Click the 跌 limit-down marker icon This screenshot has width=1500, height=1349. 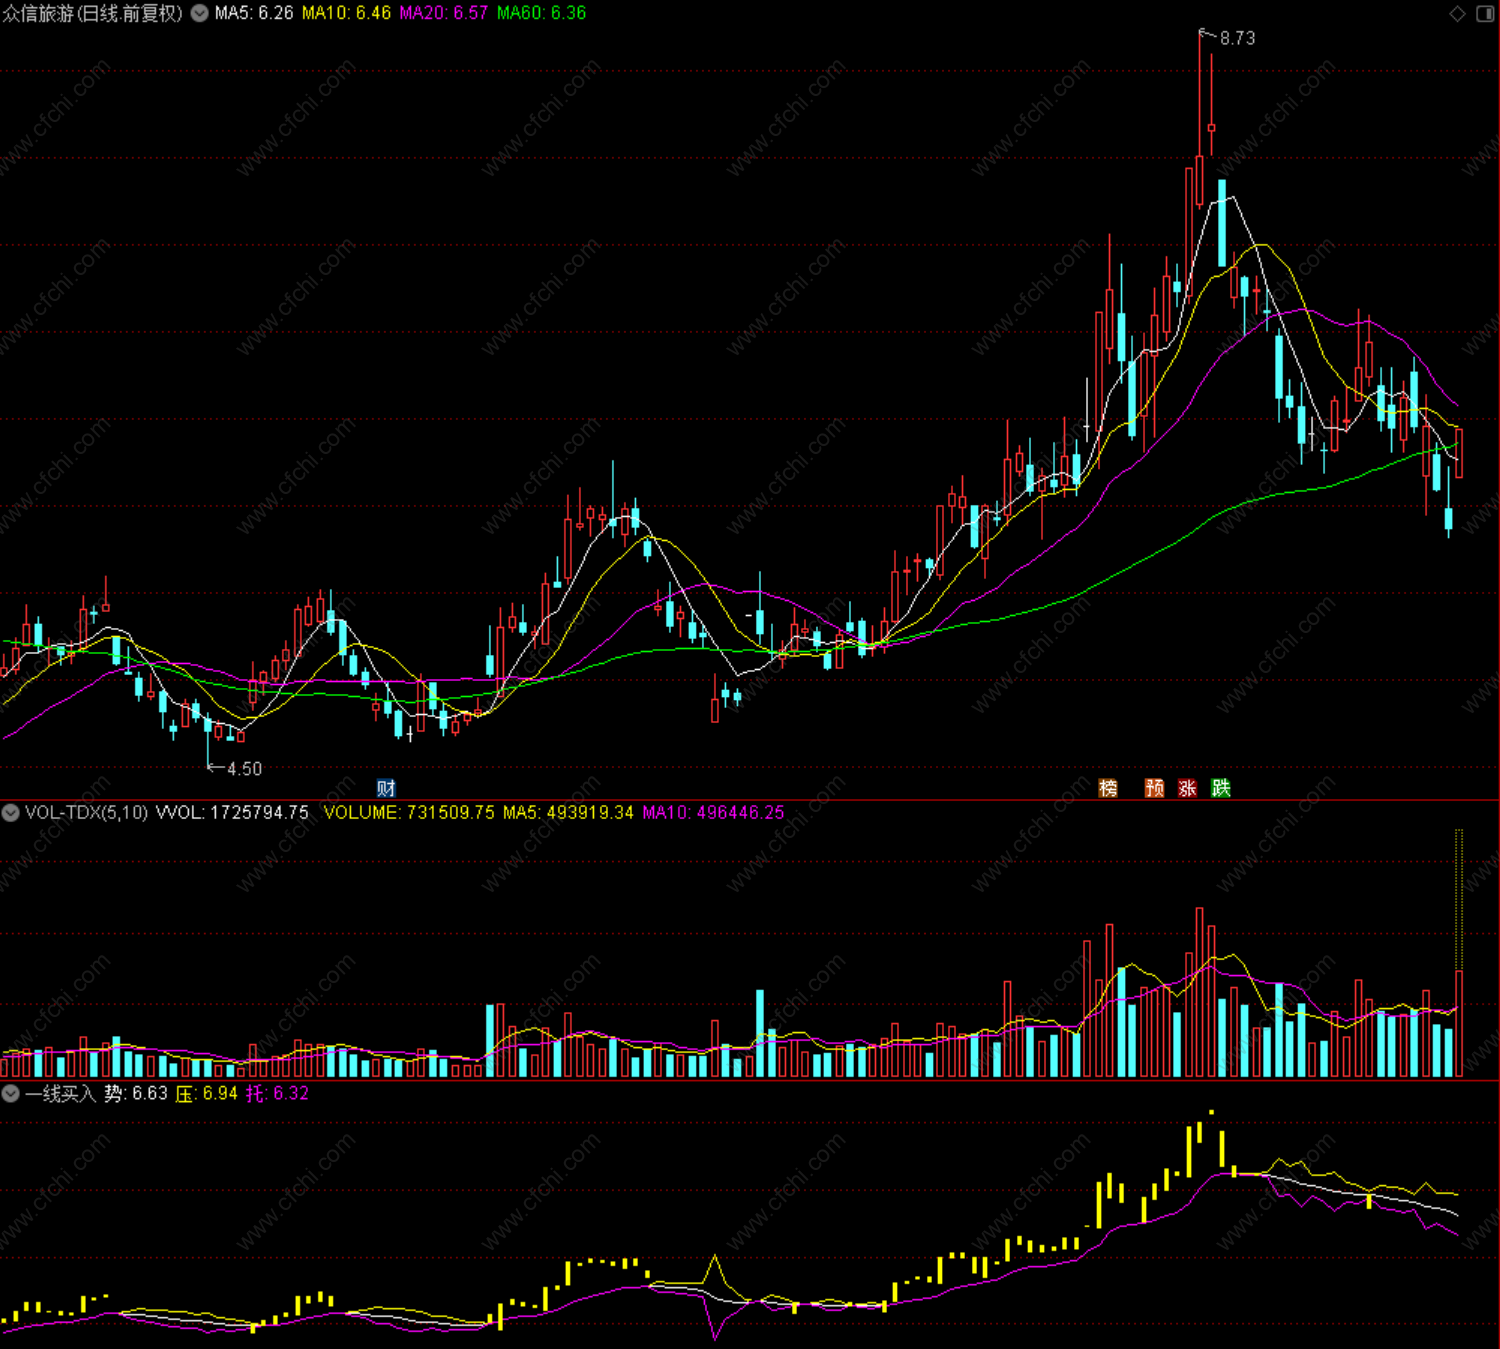click(1221, 788)
